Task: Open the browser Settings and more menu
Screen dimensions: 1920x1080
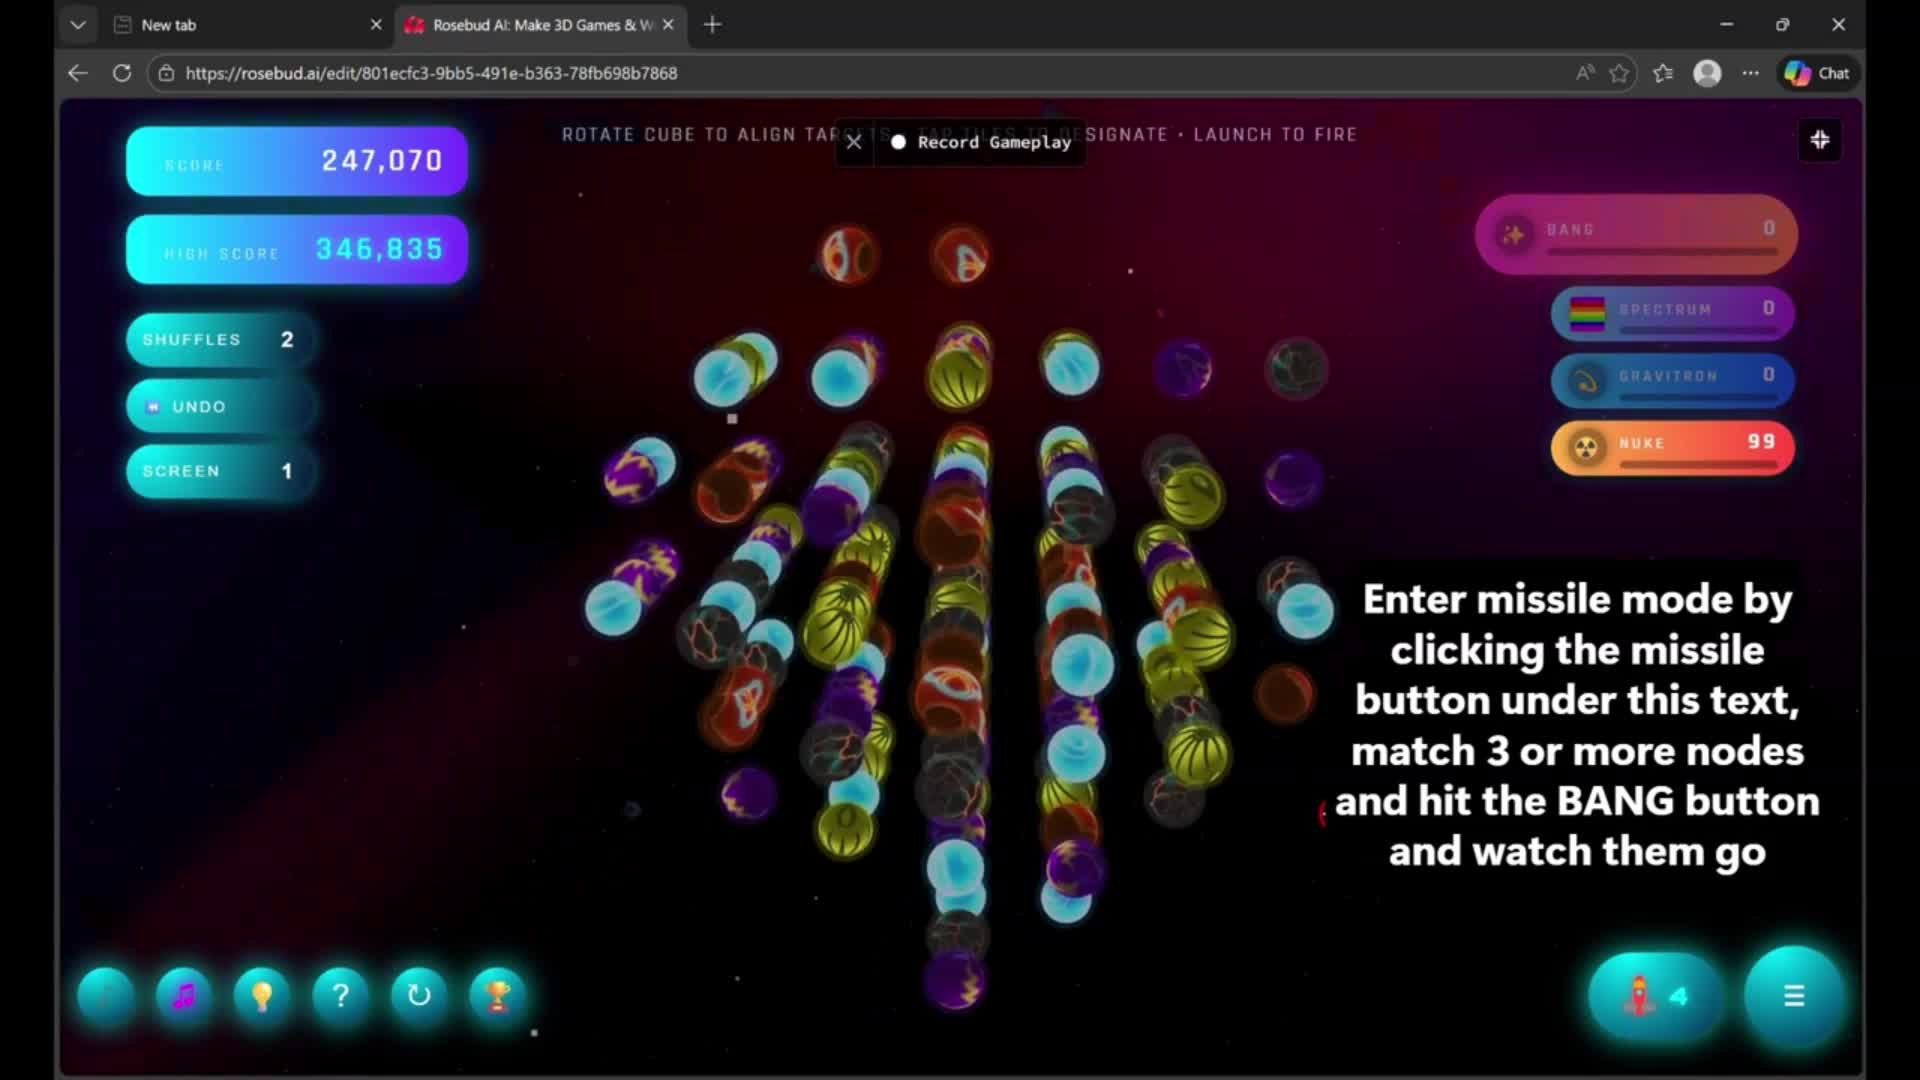Action: coord(1750,73)
